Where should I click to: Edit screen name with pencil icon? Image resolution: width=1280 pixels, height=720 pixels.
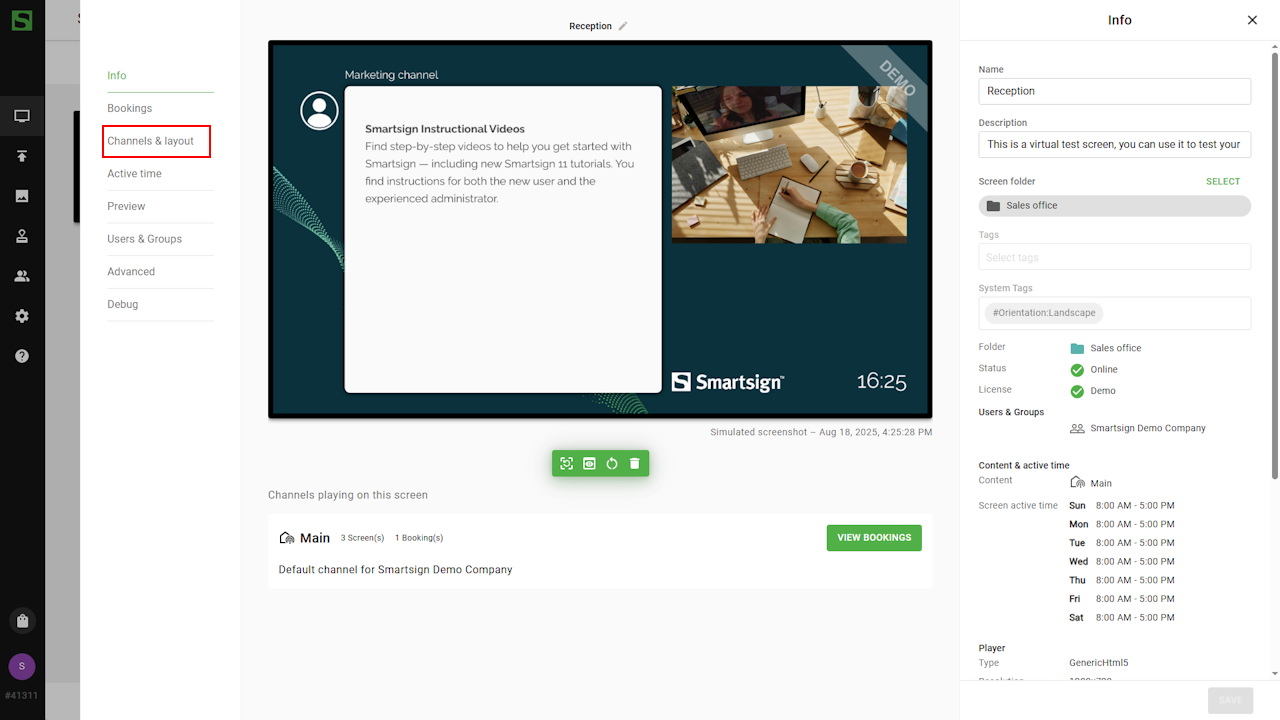(623, 26)
